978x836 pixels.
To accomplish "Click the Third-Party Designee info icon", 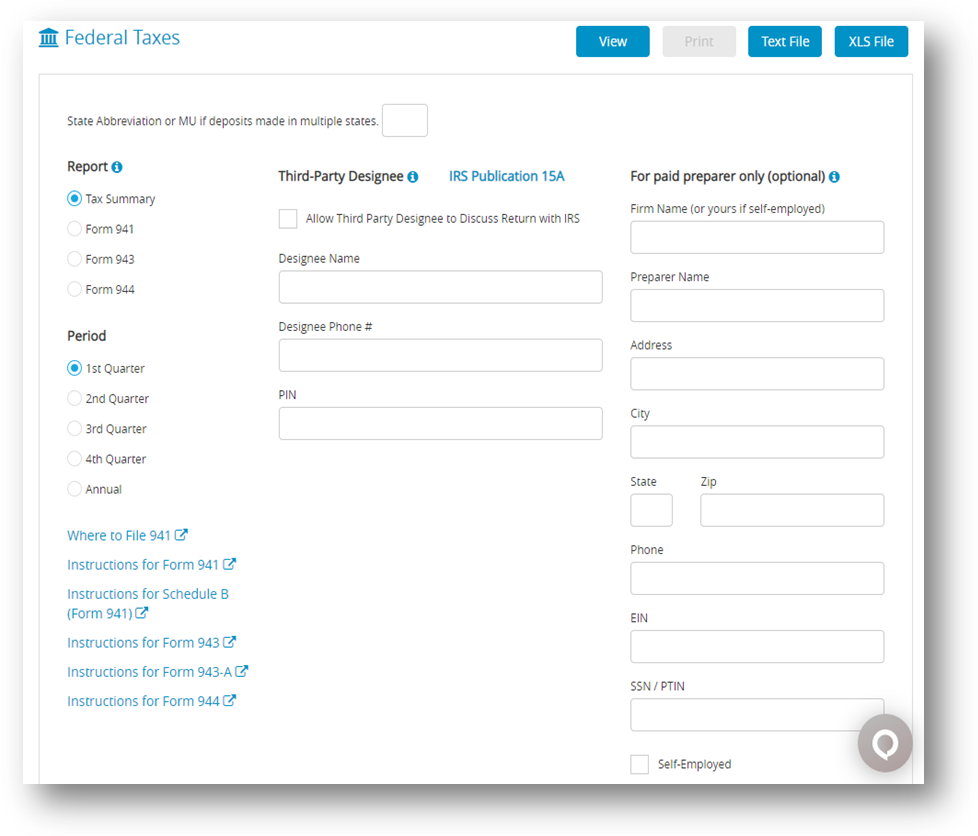I will tap(415, 176).
